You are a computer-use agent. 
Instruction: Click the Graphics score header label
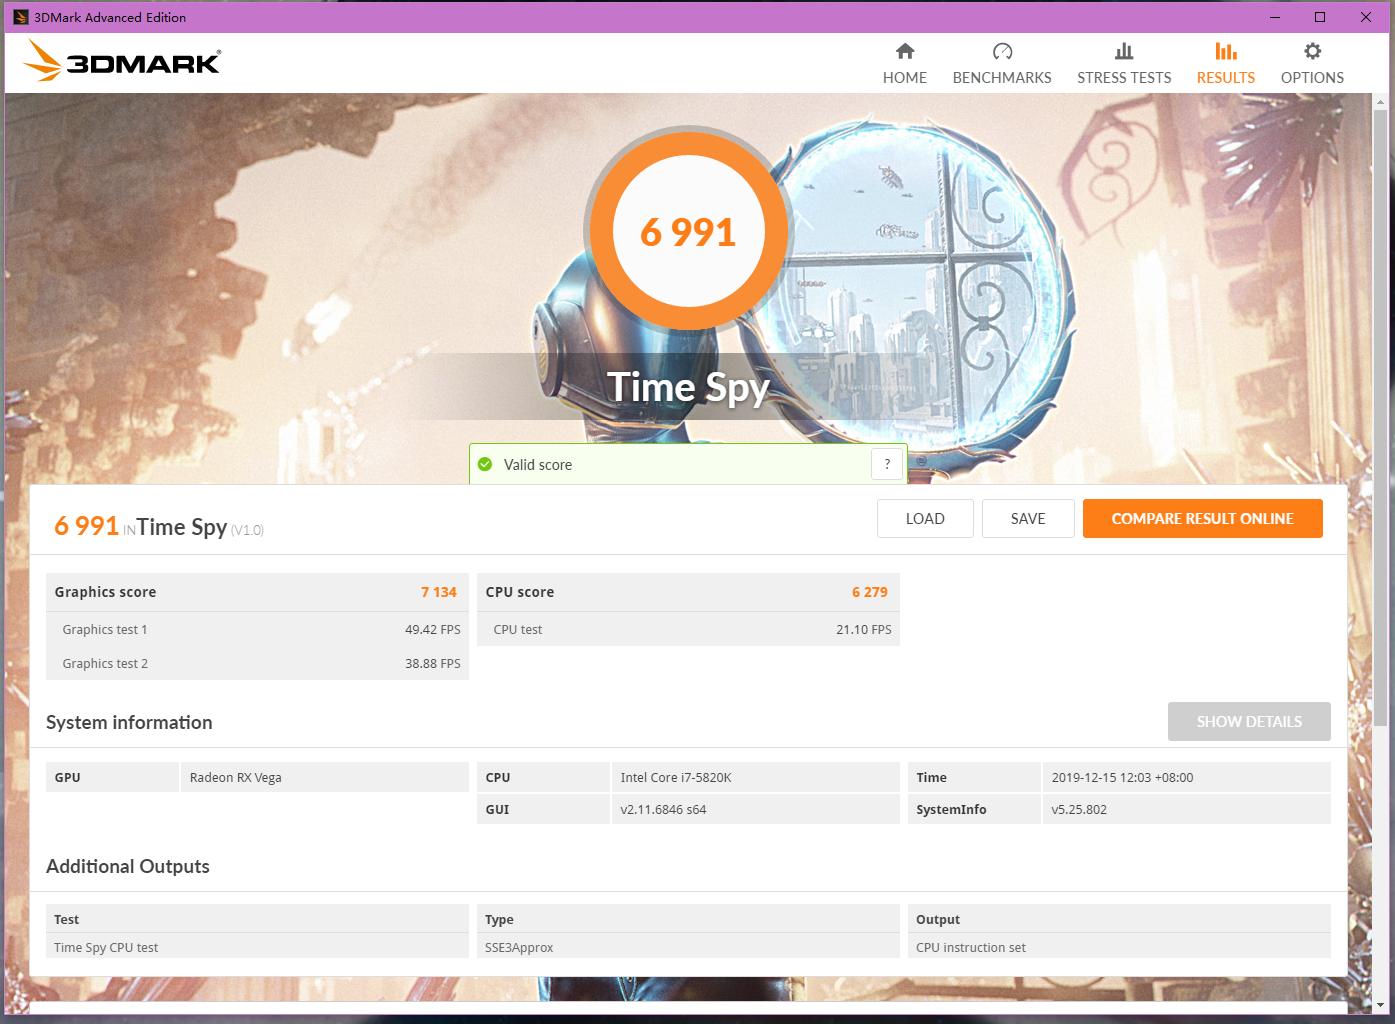pyautogui.click(x=105, y=592)
